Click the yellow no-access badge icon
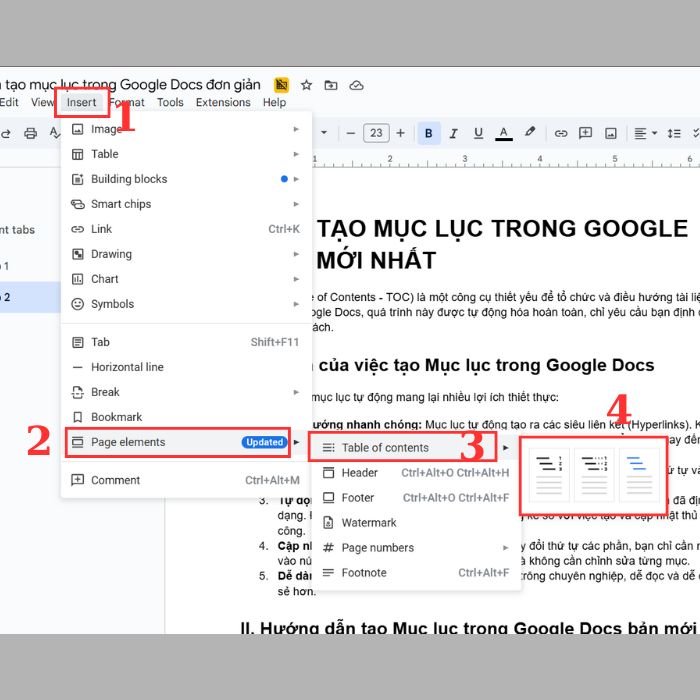This screenshot has width=700, height=700. point(281,84)
